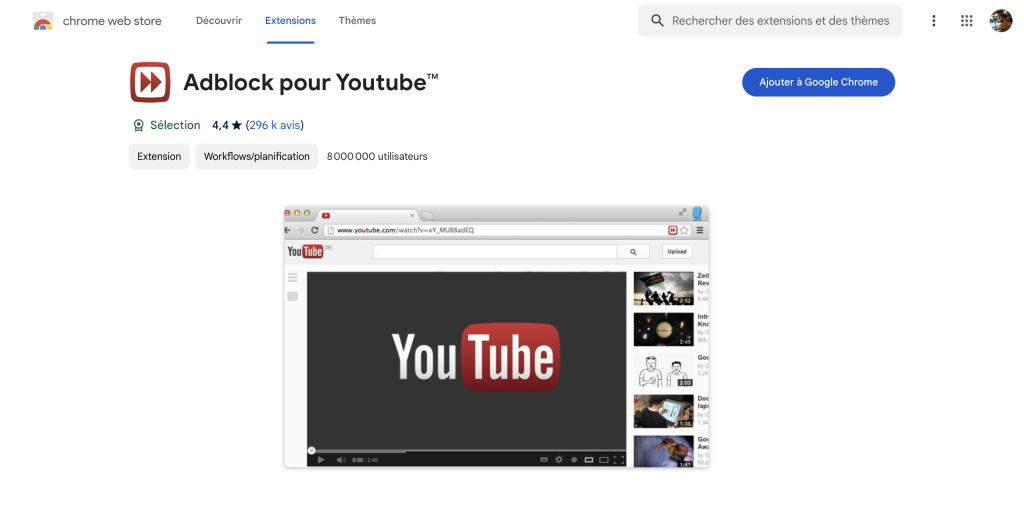
Task: Open the 296 k avis reviews link
Action: coord(274,125)
